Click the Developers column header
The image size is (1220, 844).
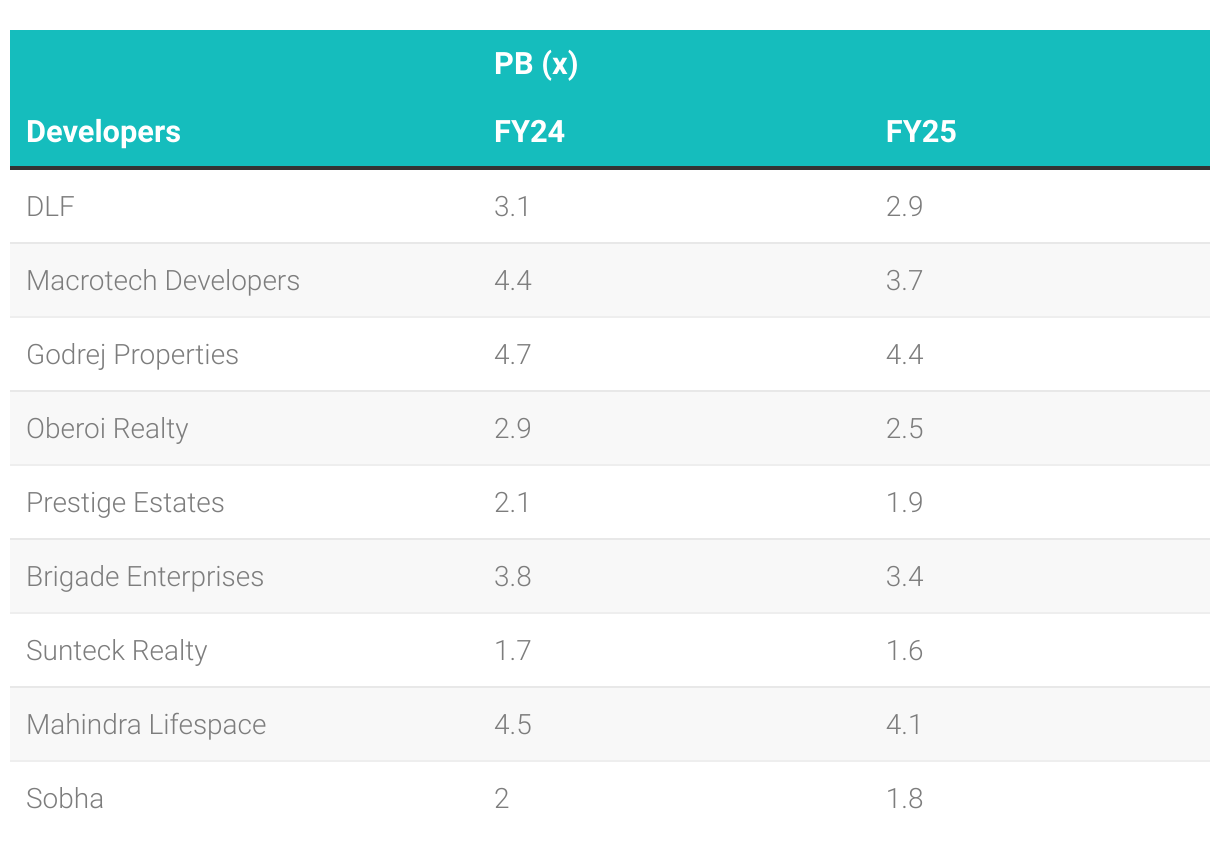pyautogui.click(x=103, y=131)
